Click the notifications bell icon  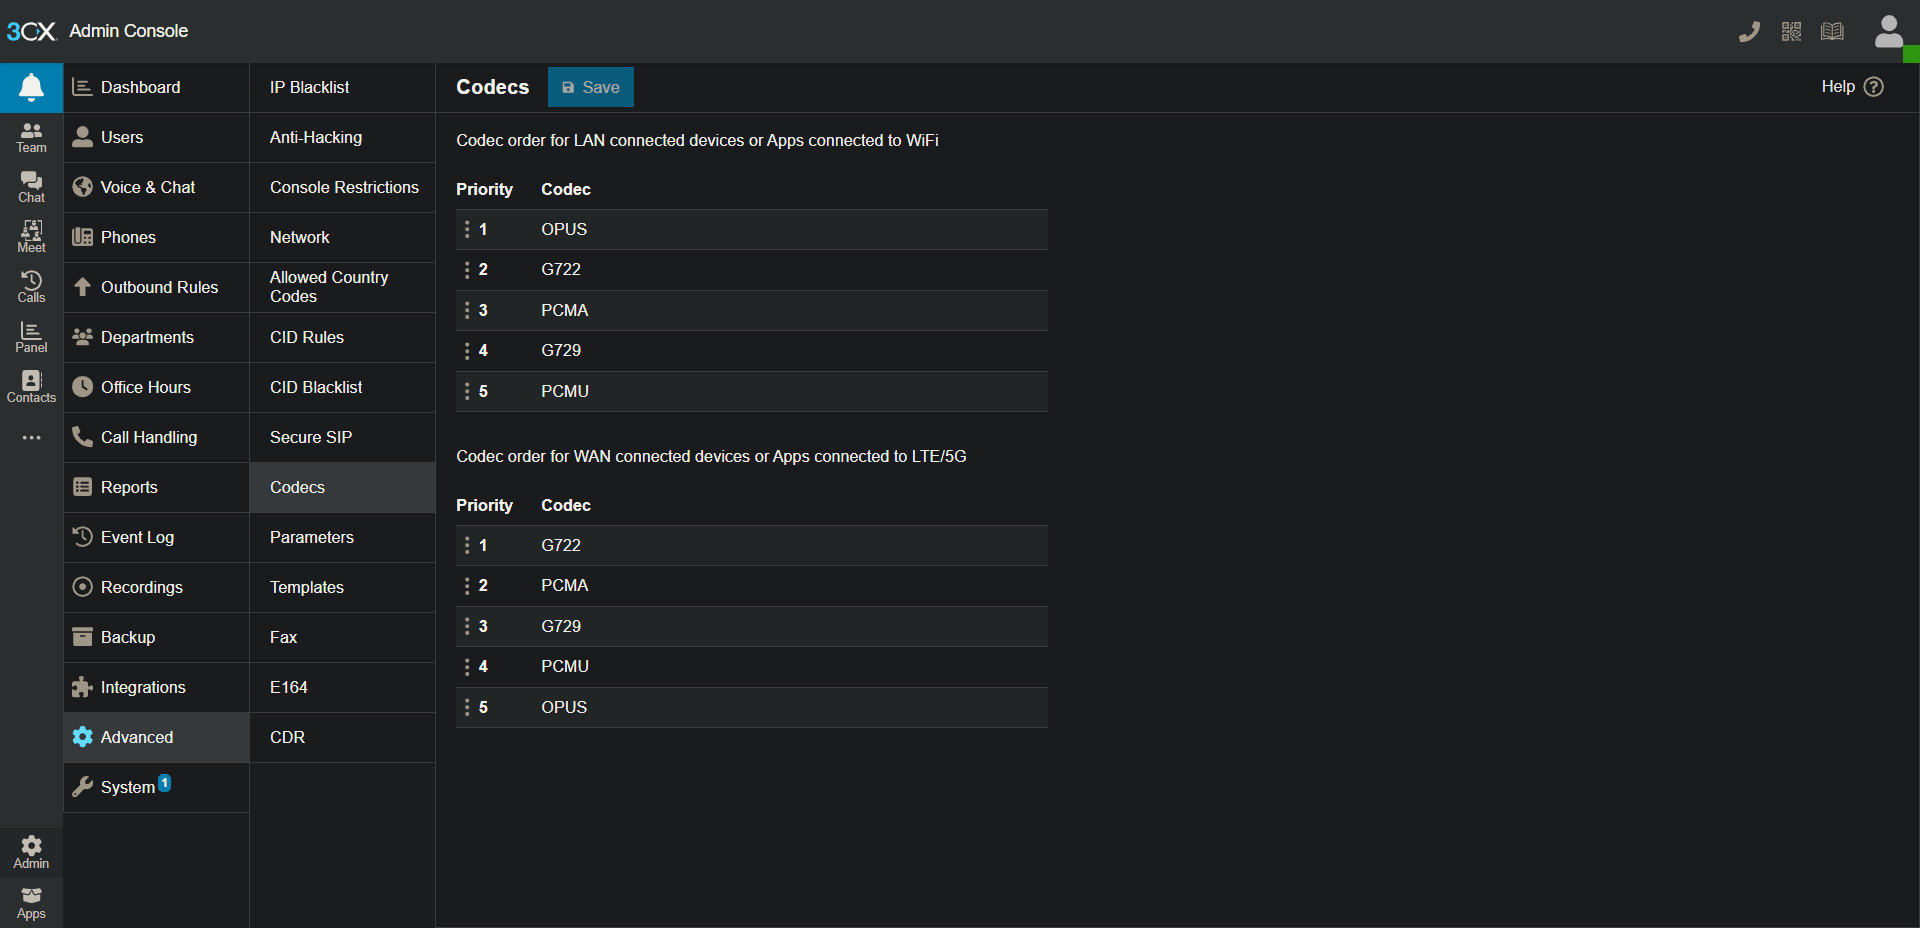31,87
